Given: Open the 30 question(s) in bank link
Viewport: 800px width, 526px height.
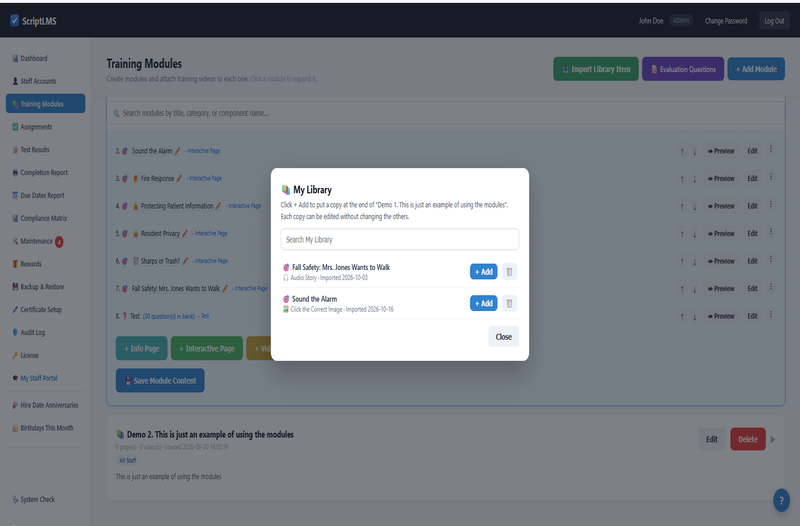Looking at the screenshot, I should click(168, 316).
